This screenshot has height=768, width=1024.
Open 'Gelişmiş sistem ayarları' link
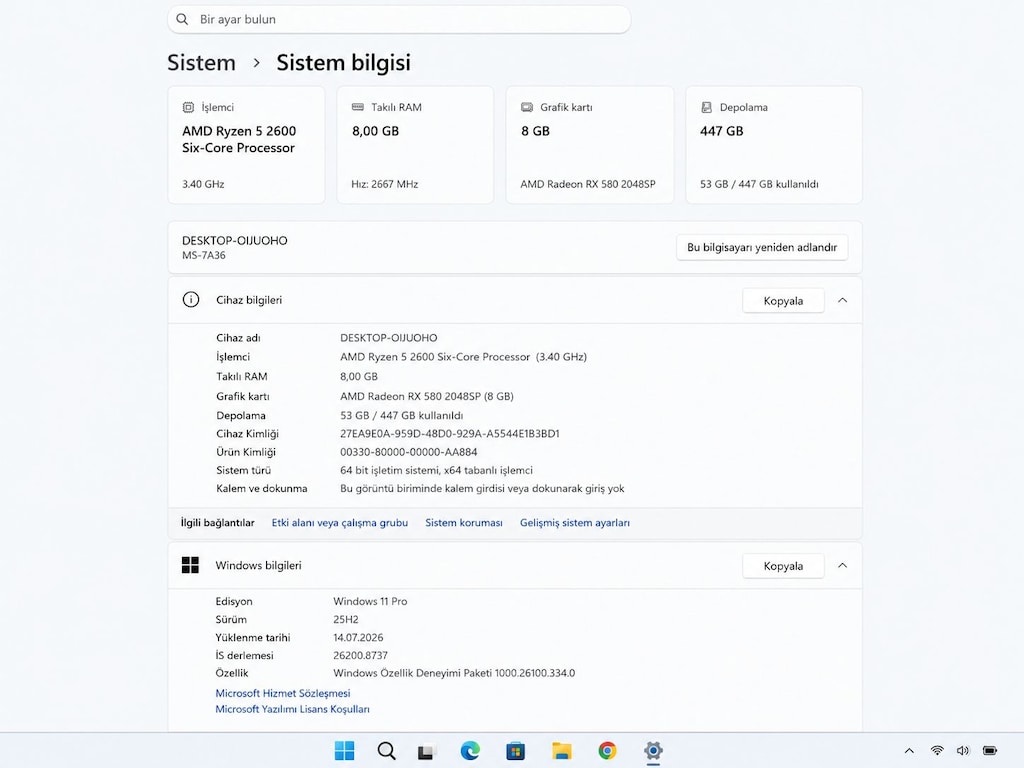click(575, 522)
